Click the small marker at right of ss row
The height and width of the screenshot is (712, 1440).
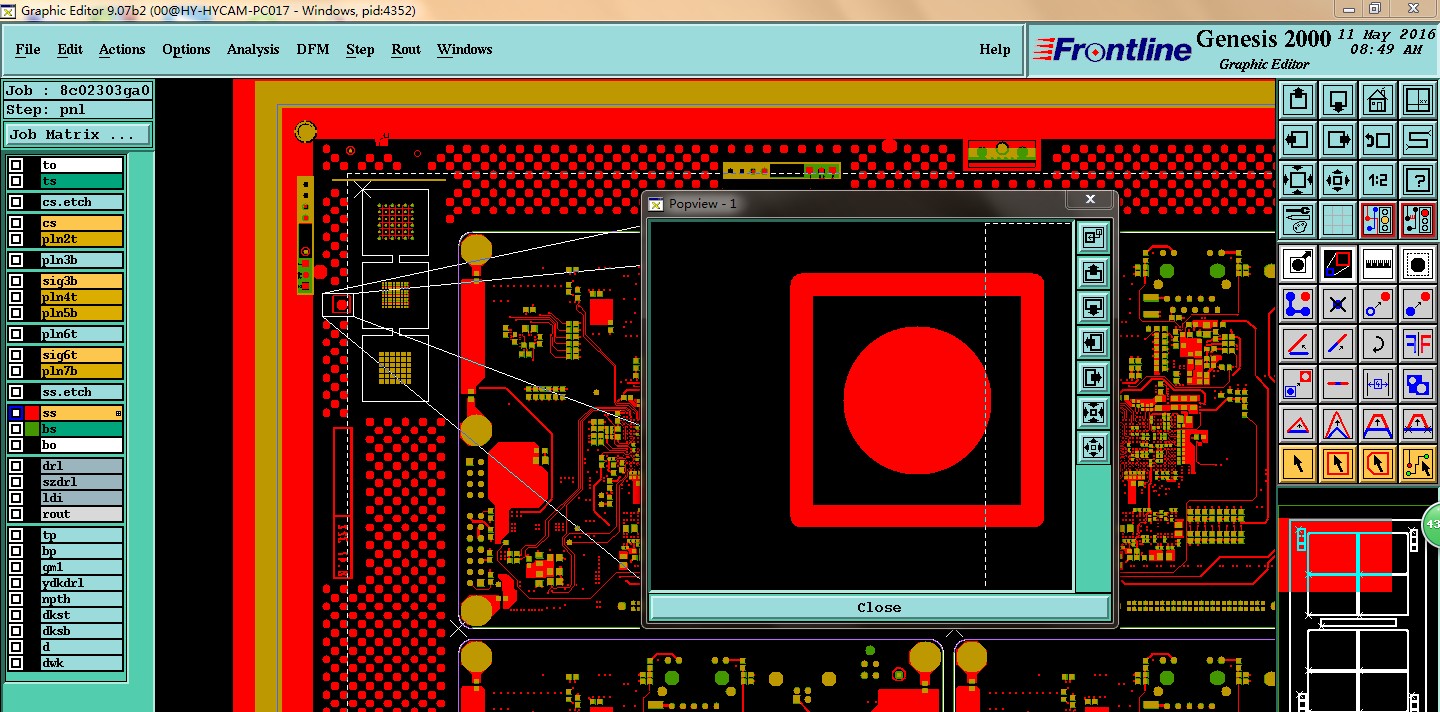coord(118,413)
